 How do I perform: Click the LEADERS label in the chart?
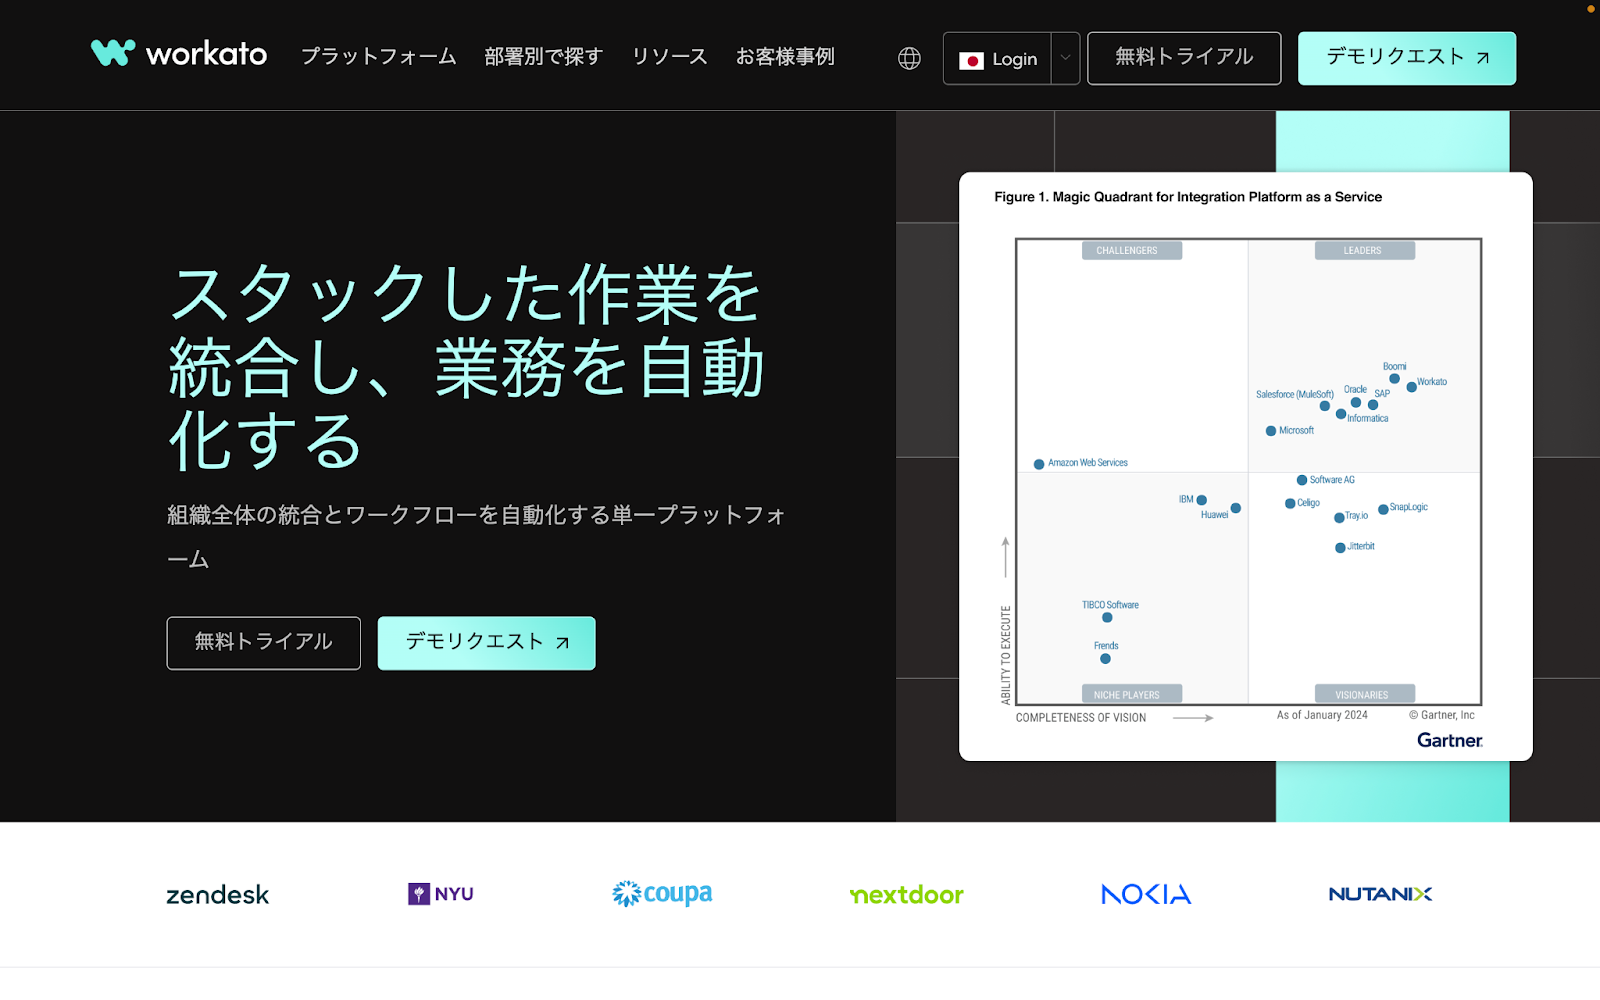[1364, 250]
